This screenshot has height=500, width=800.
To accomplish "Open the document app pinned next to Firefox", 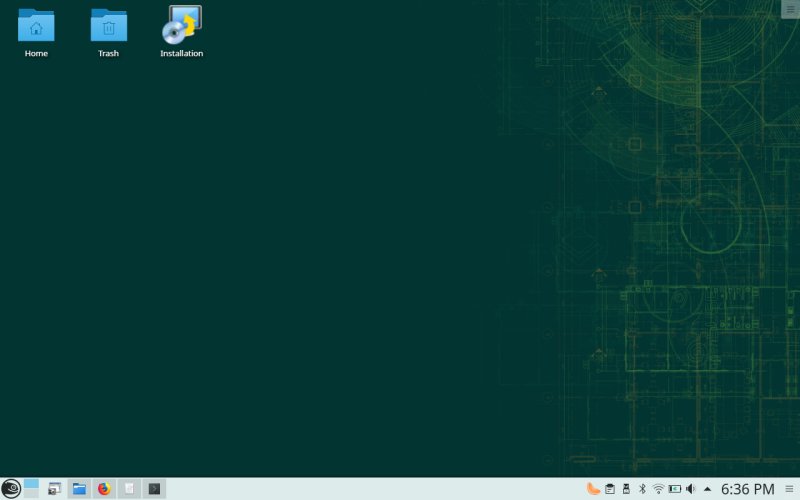I will coord(129,489).
